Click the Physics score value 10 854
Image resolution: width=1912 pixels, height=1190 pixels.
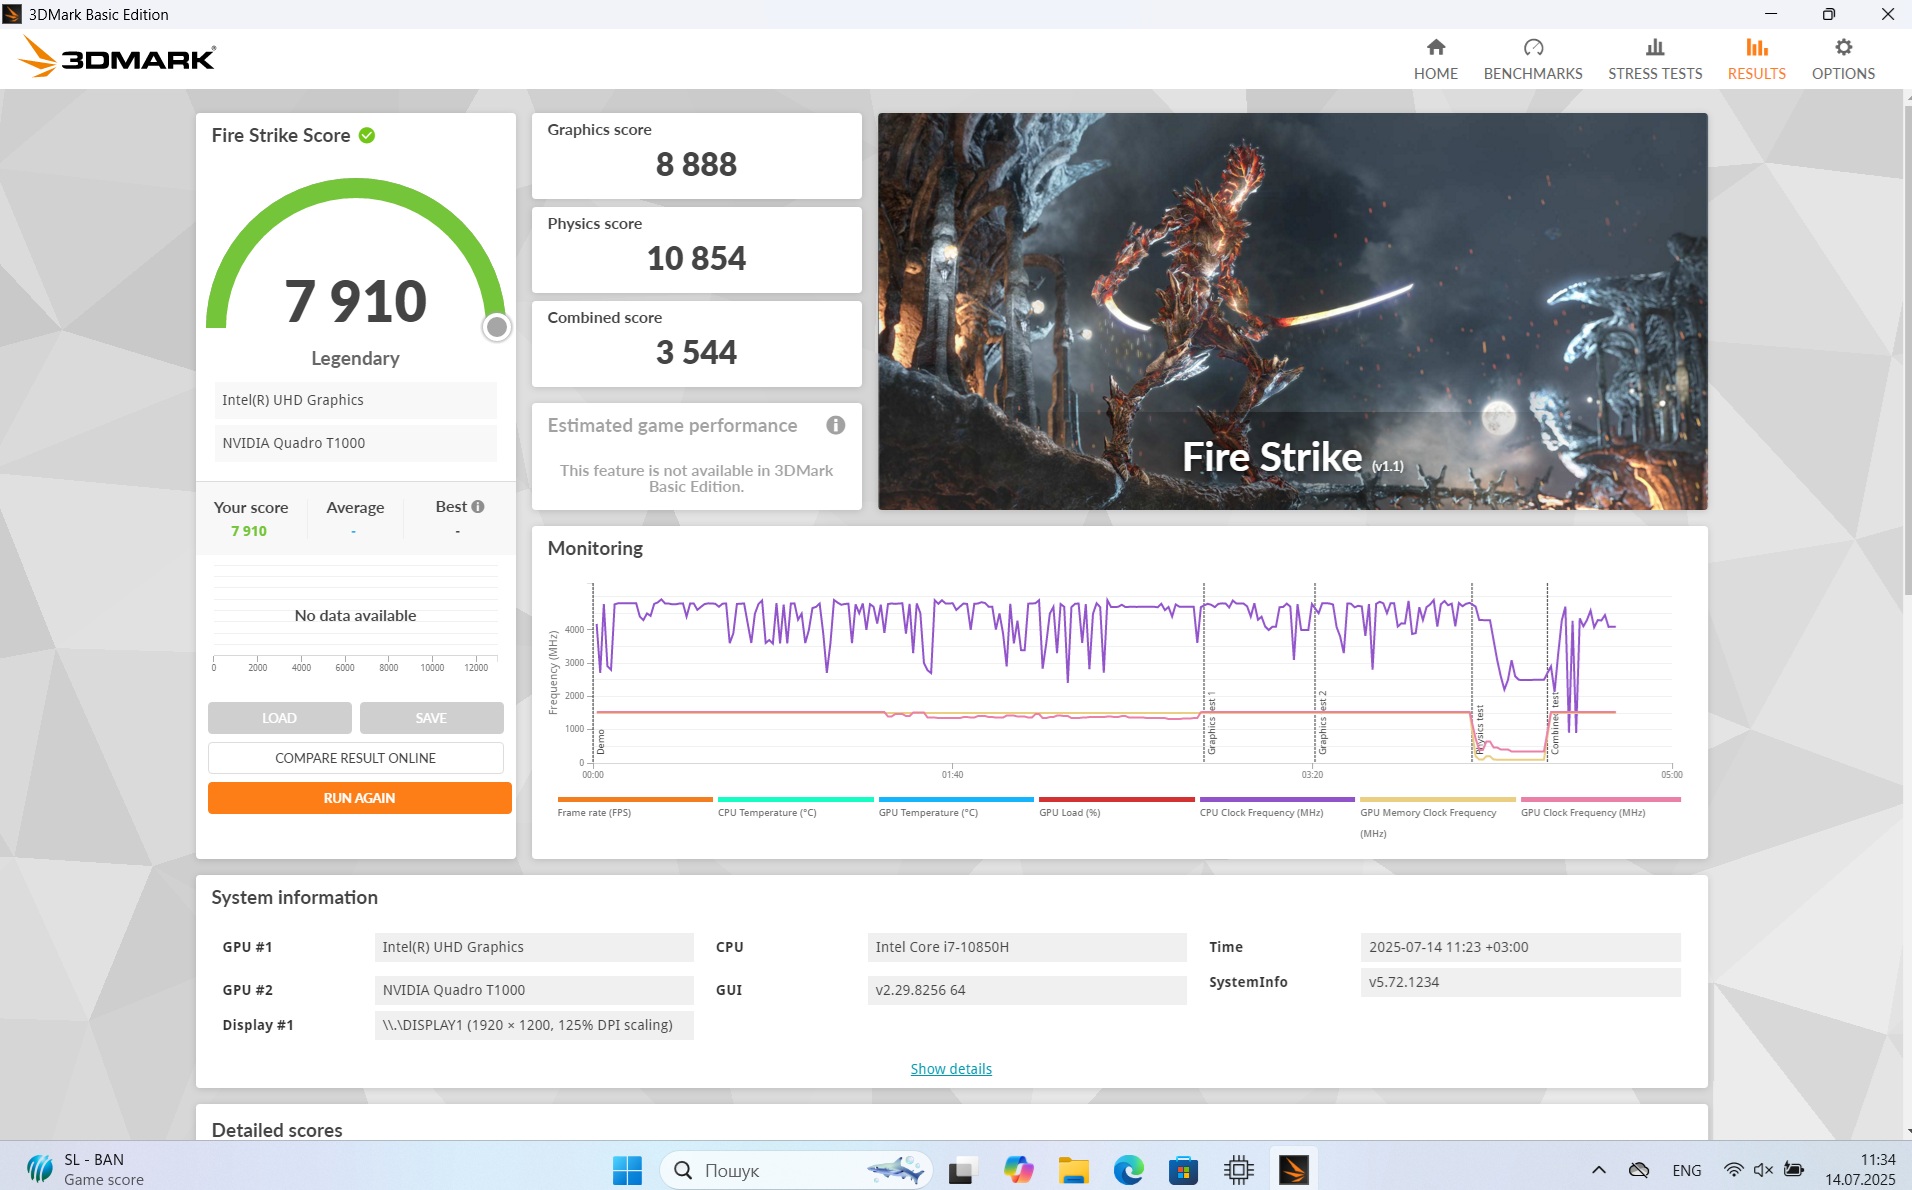(x=696, y=258)
